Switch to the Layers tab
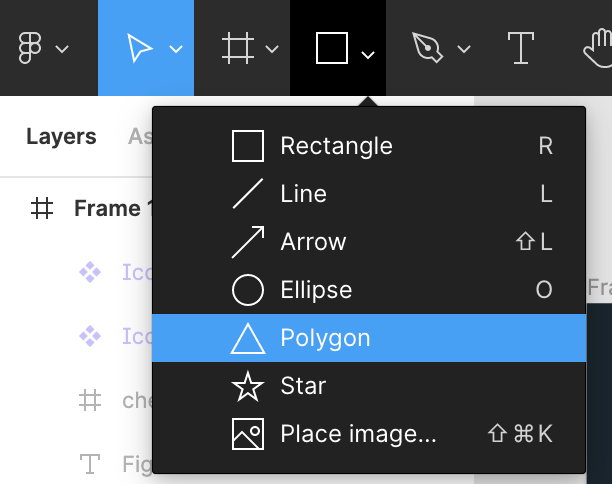The image size is (612, 484). point(61,137)
